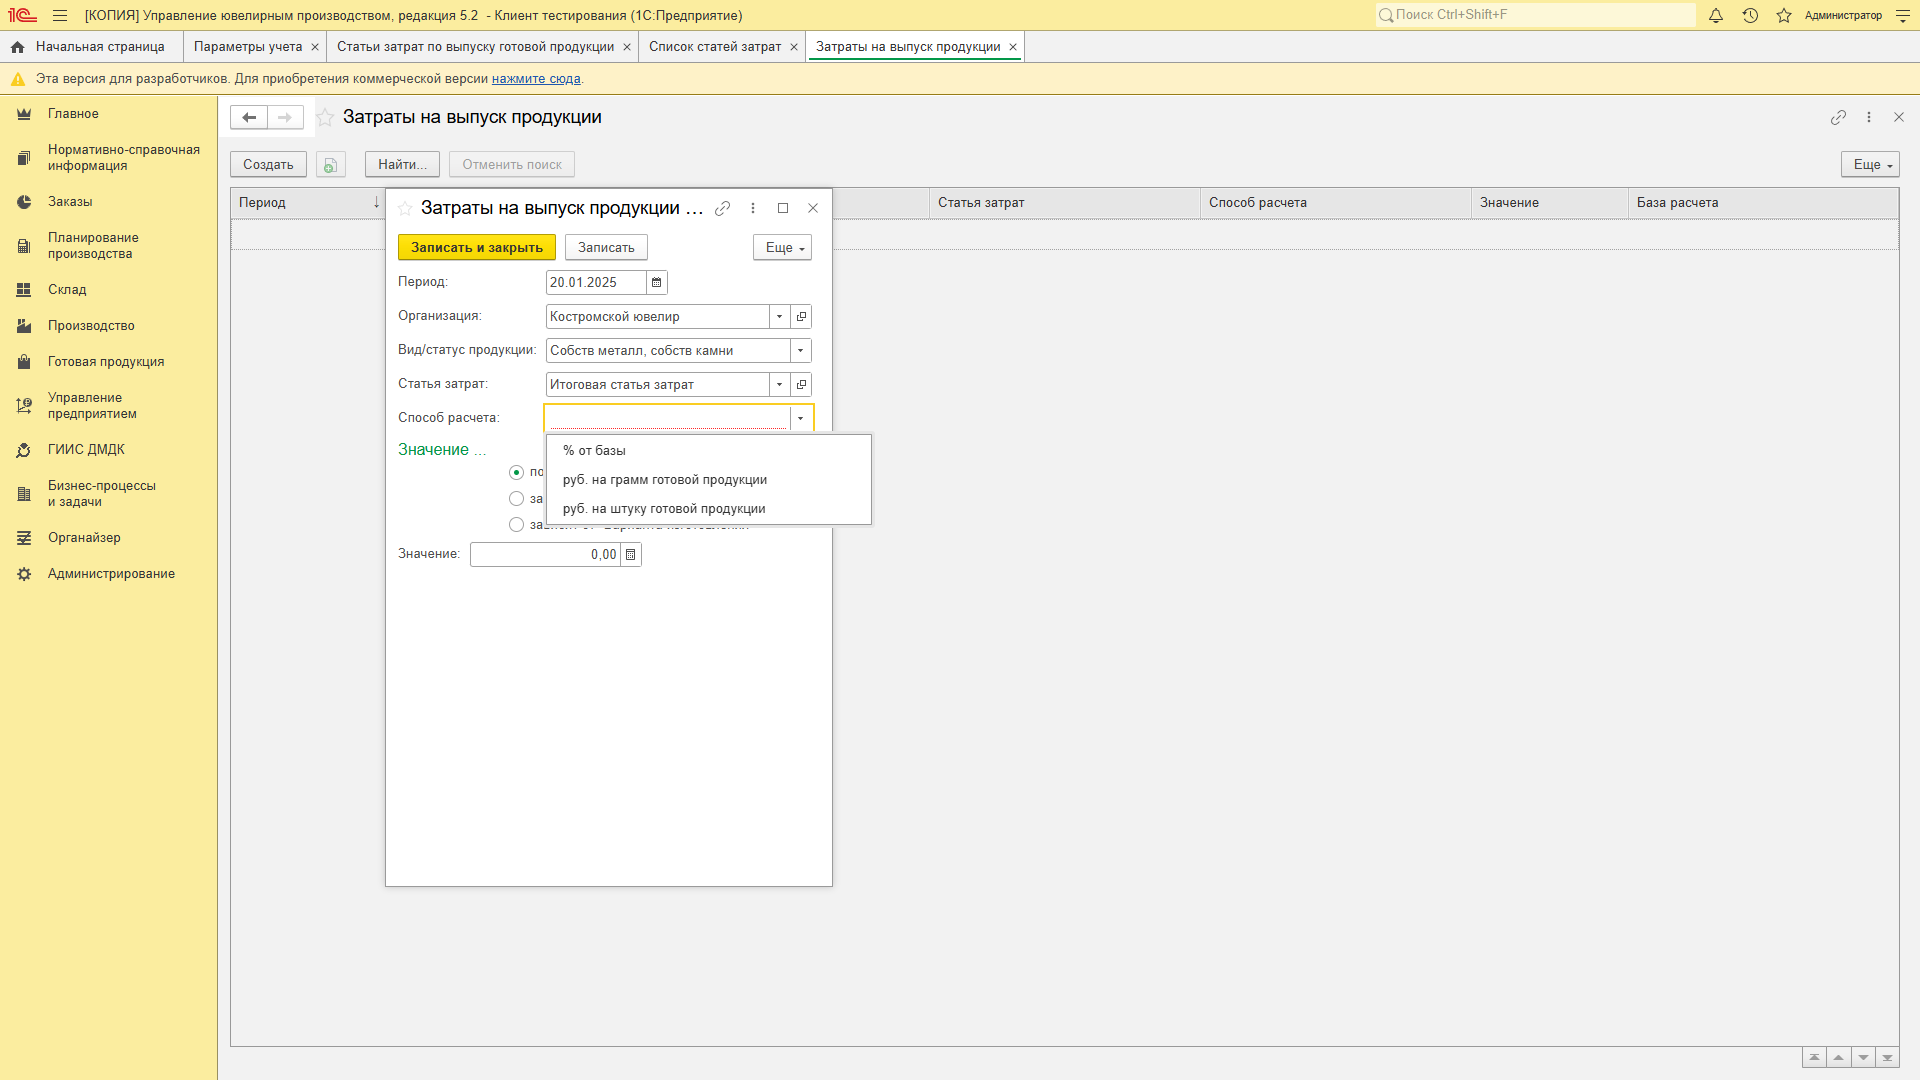Open Производство section in sidebar
This screenshot has width=1920, height=1080.
(x=91, y=326)
